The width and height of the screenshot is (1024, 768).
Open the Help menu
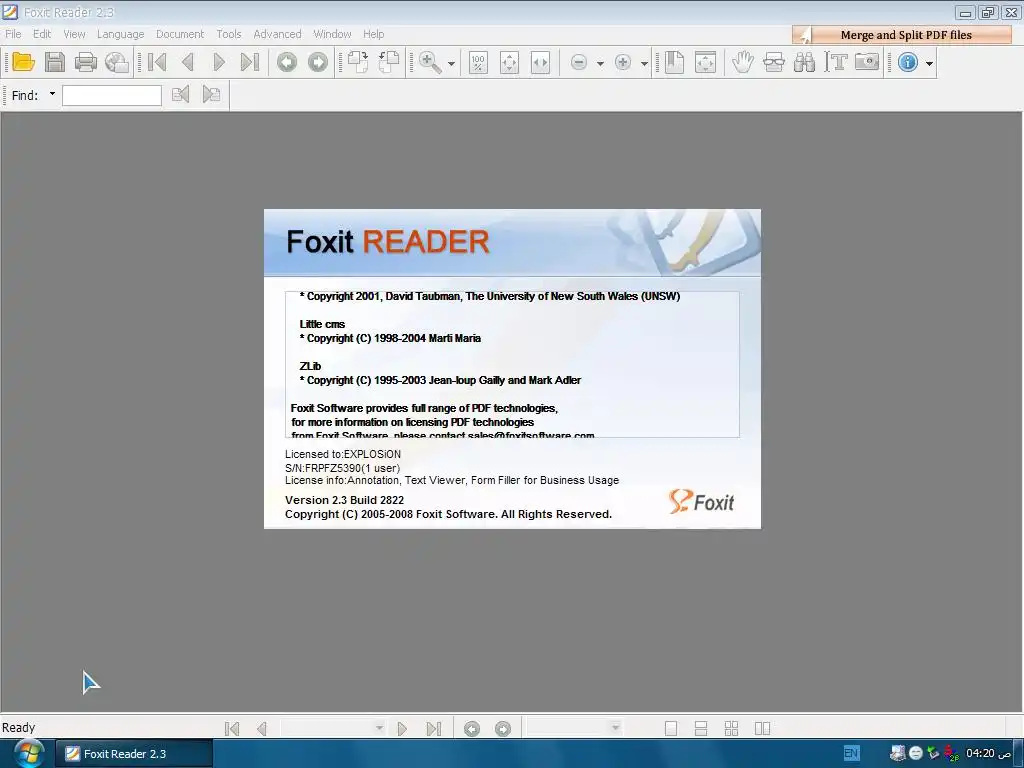pos(374,34)
